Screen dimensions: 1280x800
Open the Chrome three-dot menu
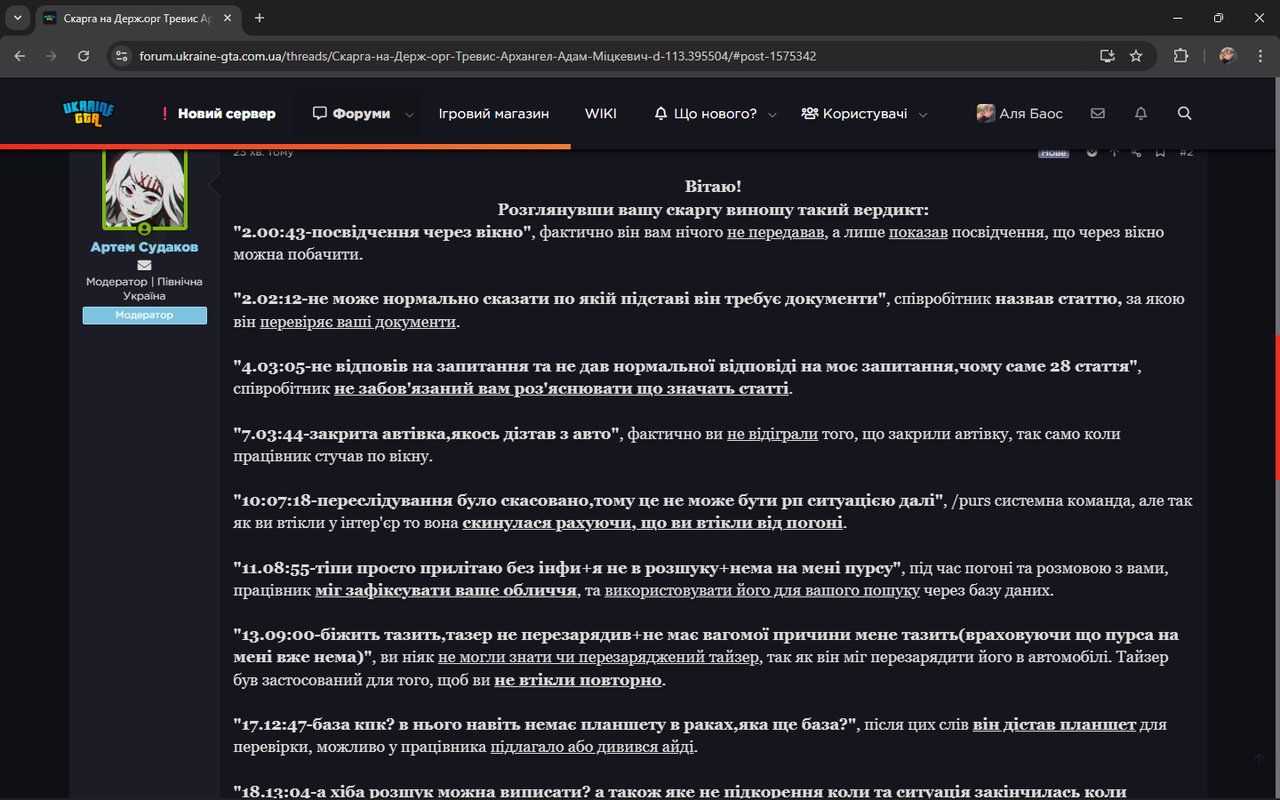[x=1259, y=56]
